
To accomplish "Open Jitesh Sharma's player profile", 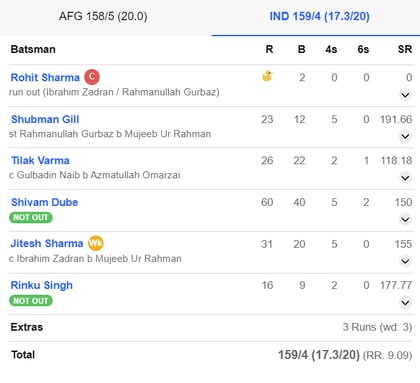I will point(47,243).
